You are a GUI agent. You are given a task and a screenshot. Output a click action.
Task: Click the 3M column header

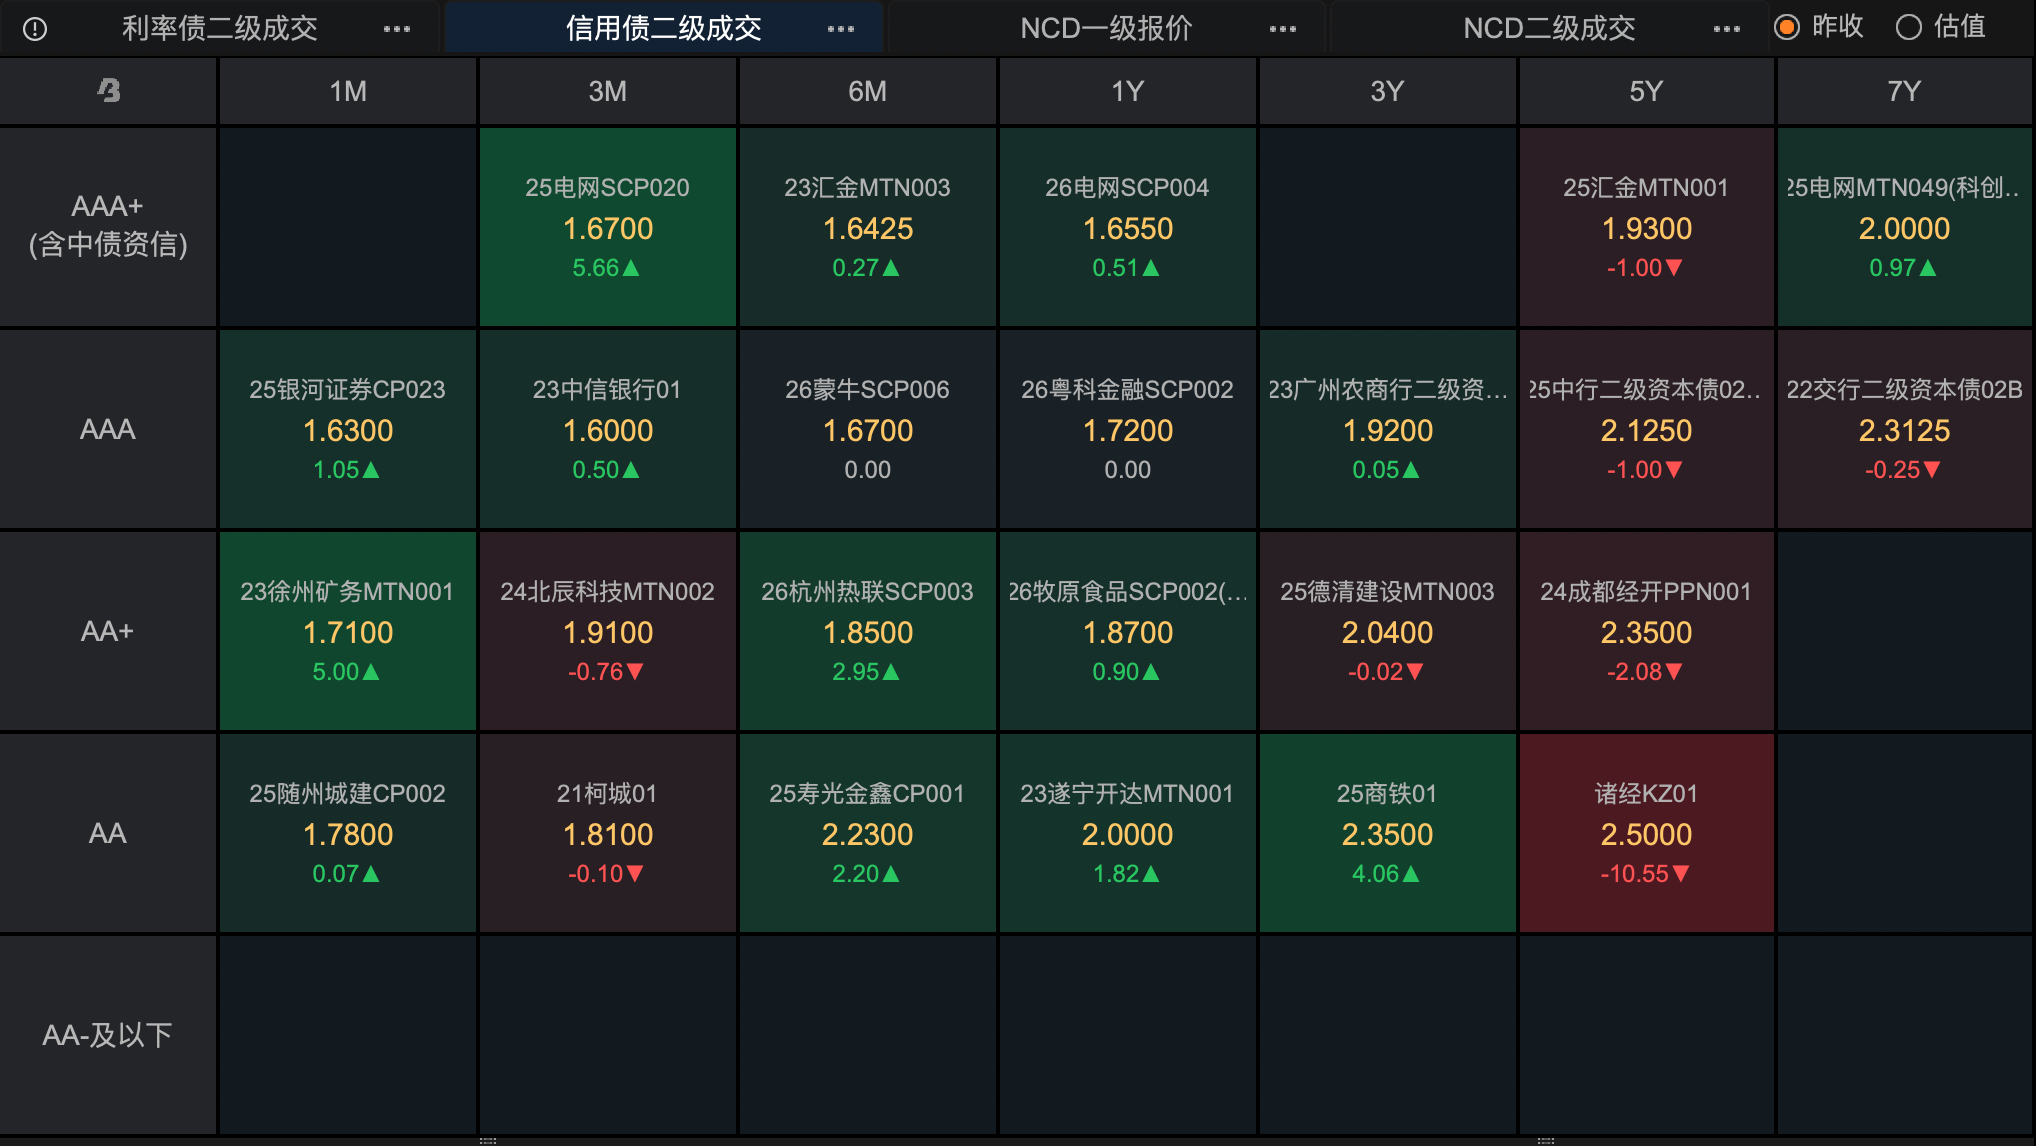[x=607, y=91]
